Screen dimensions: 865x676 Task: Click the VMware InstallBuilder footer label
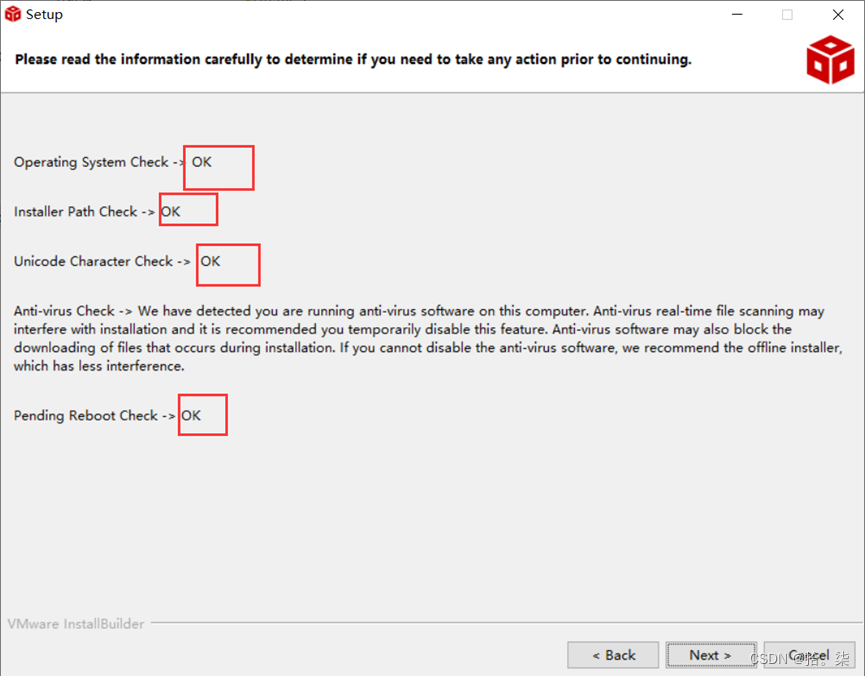click(x=76, y=624)
